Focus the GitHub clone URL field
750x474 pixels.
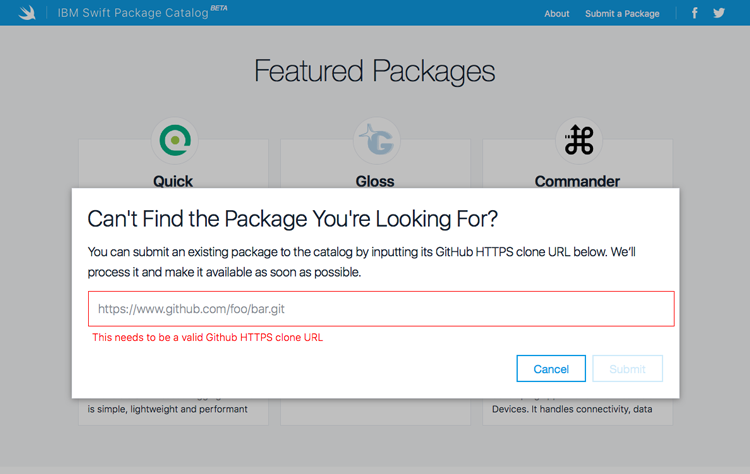(381, 309)
